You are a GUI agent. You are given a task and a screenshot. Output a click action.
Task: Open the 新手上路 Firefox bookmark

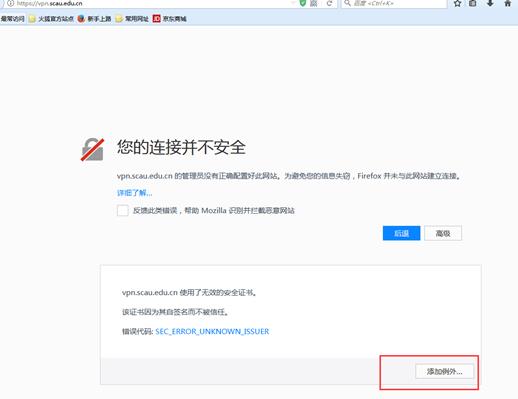coord(94,19)
